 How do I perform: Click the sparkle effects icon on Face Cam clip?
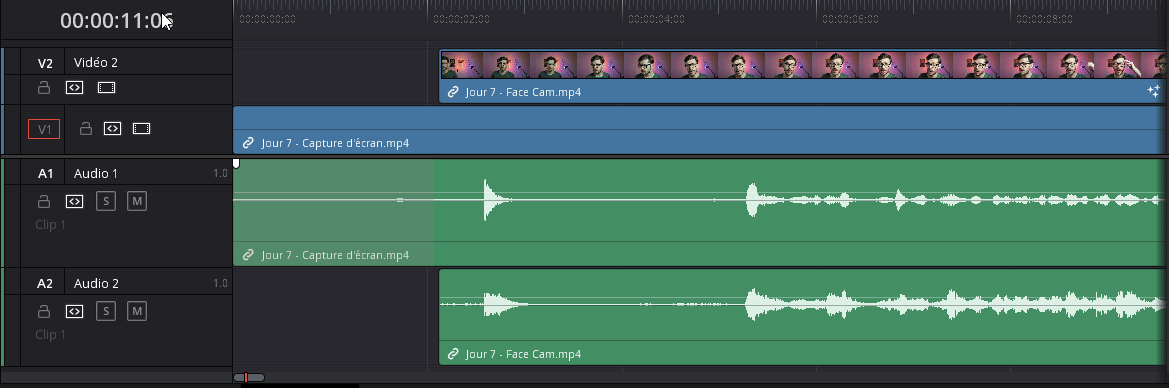1153,92
